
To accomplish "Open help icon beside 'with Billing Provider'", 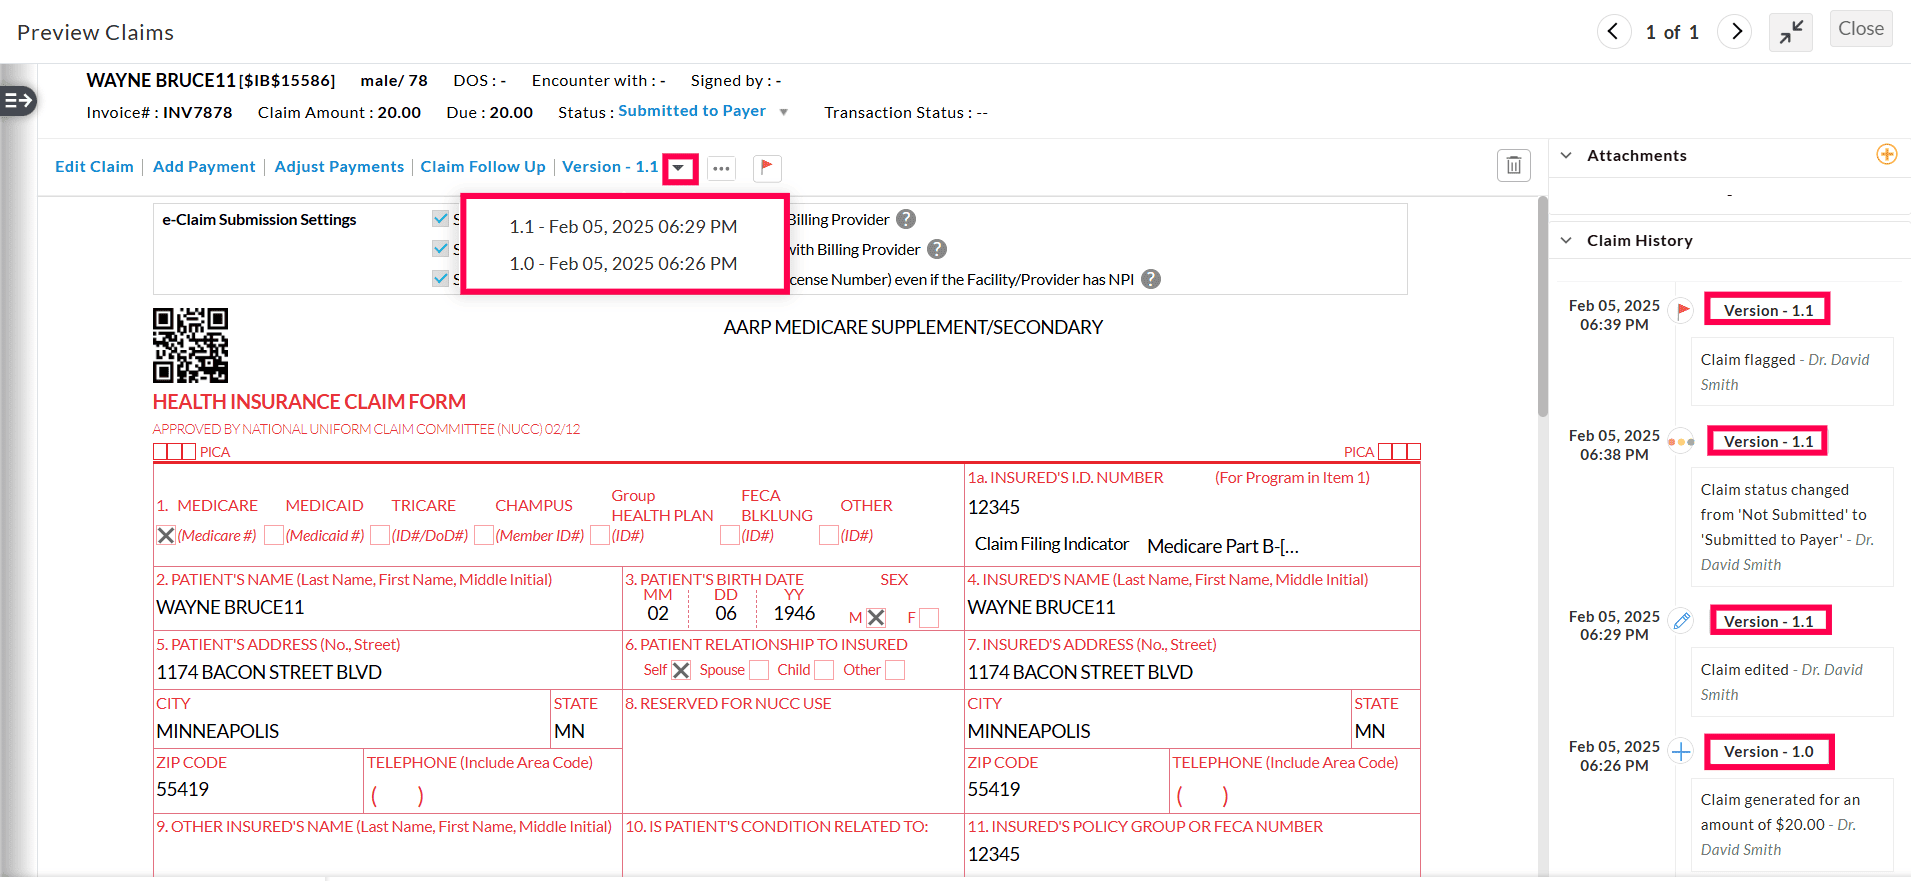I will (937, 249).
